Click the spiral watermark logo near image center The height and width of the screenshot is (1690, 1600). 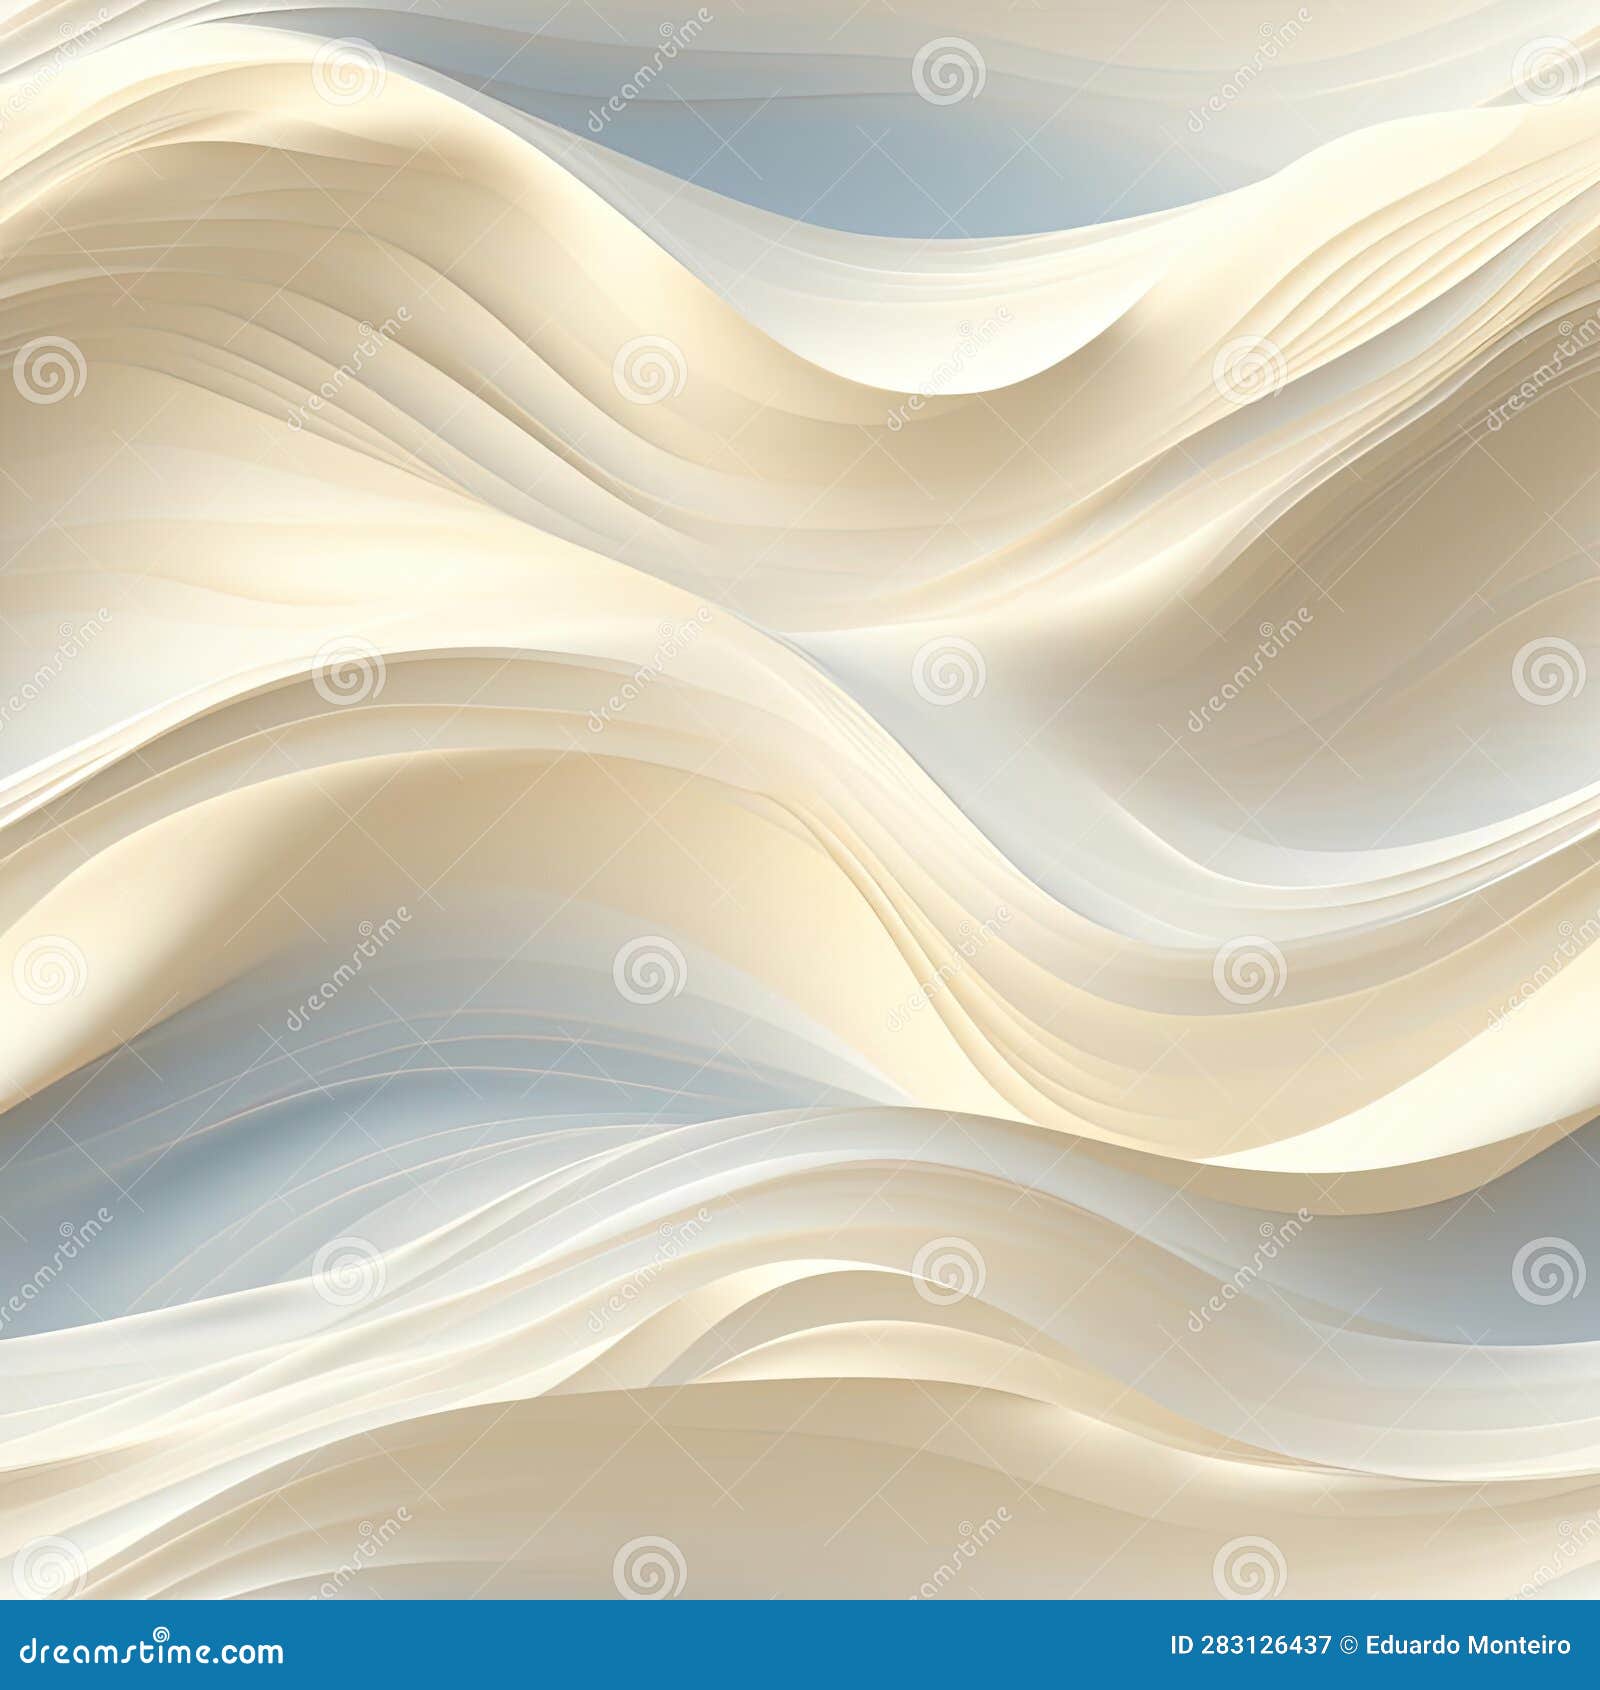pos(949,671)
